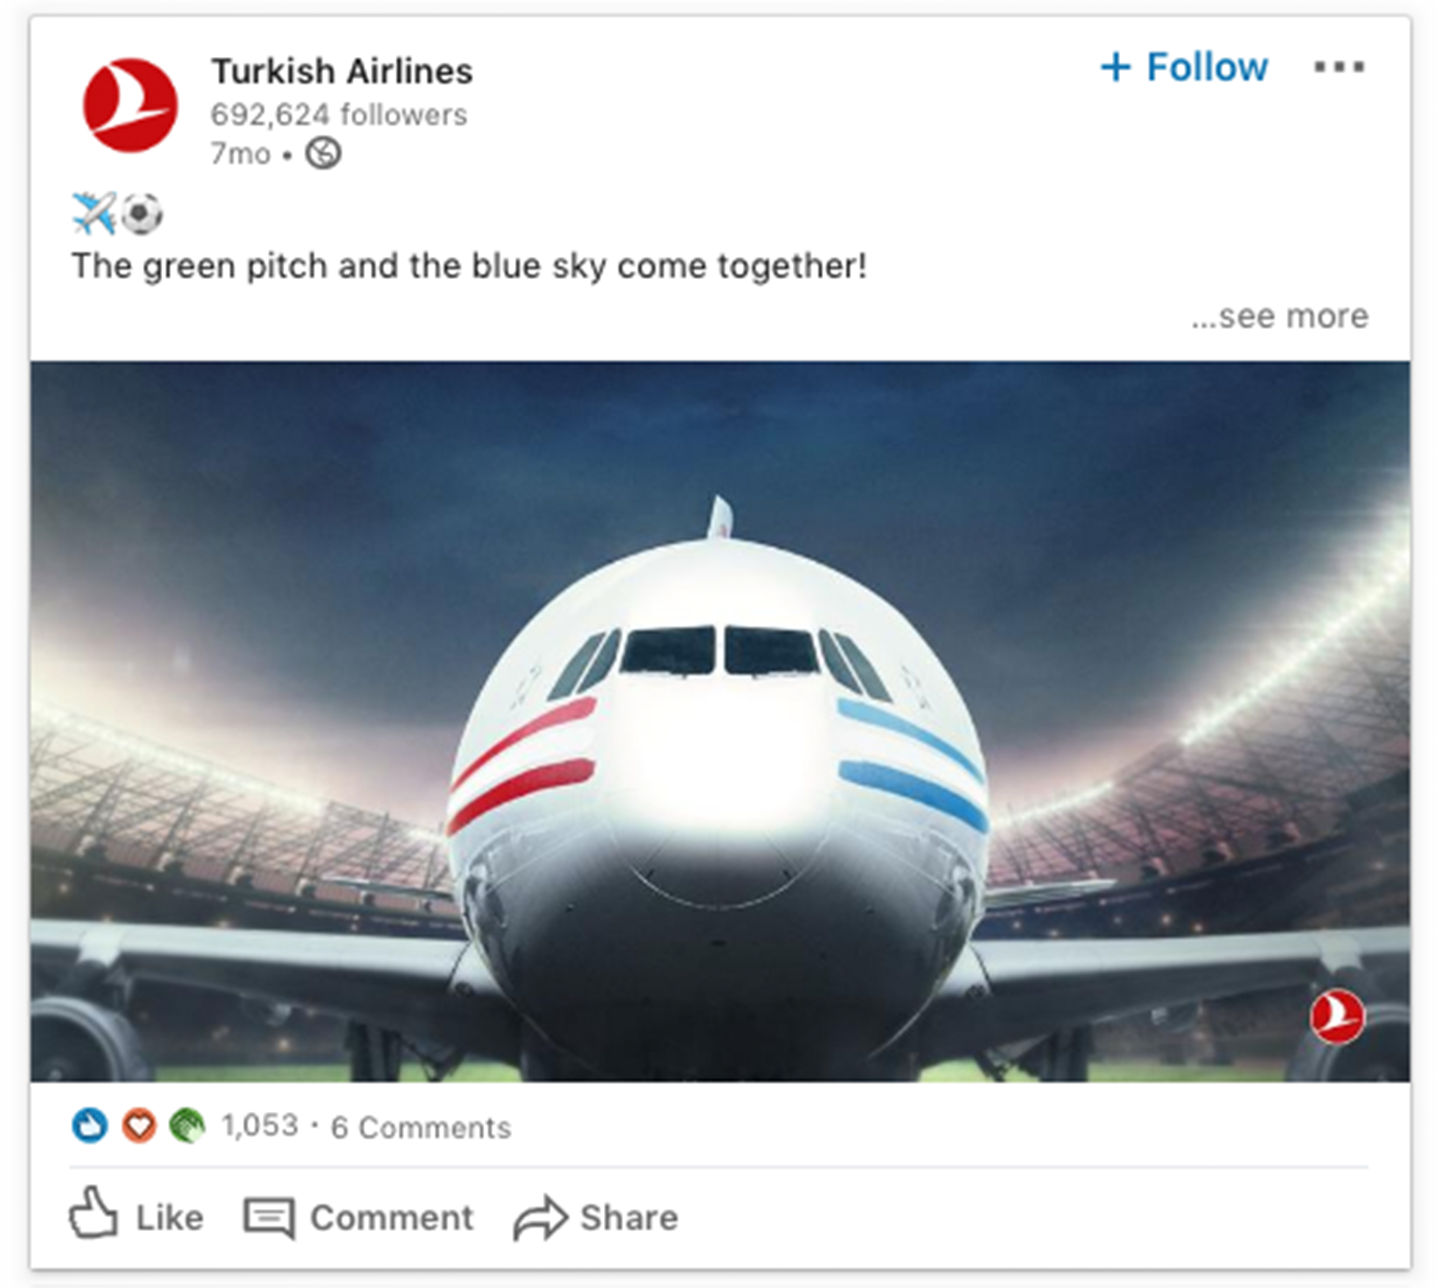Expand post text with see more
Screen dimensions: 1438x1288
click(1279, 316)
